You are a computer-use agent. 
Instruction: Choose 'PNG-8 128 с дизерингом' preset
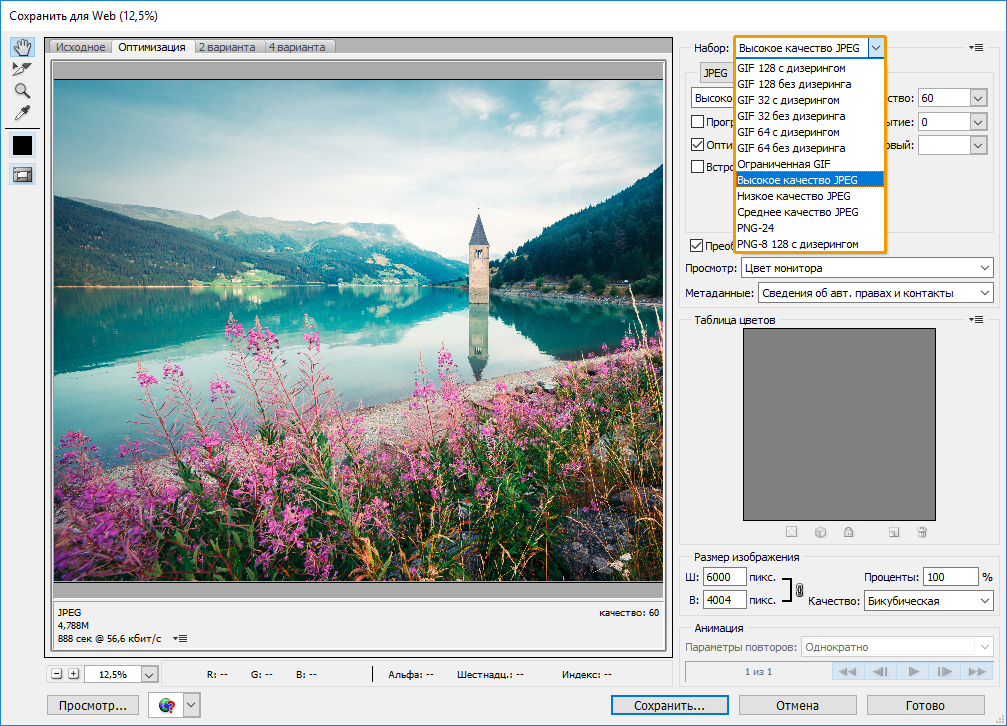pyautogui.click(x=809, y=244)
